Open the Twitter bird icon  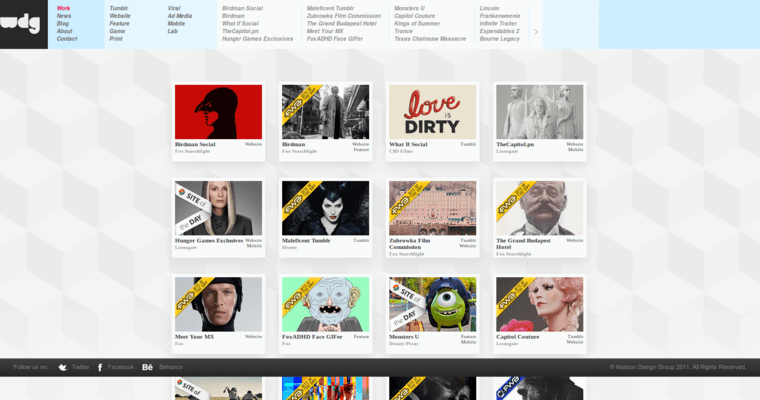62,368
